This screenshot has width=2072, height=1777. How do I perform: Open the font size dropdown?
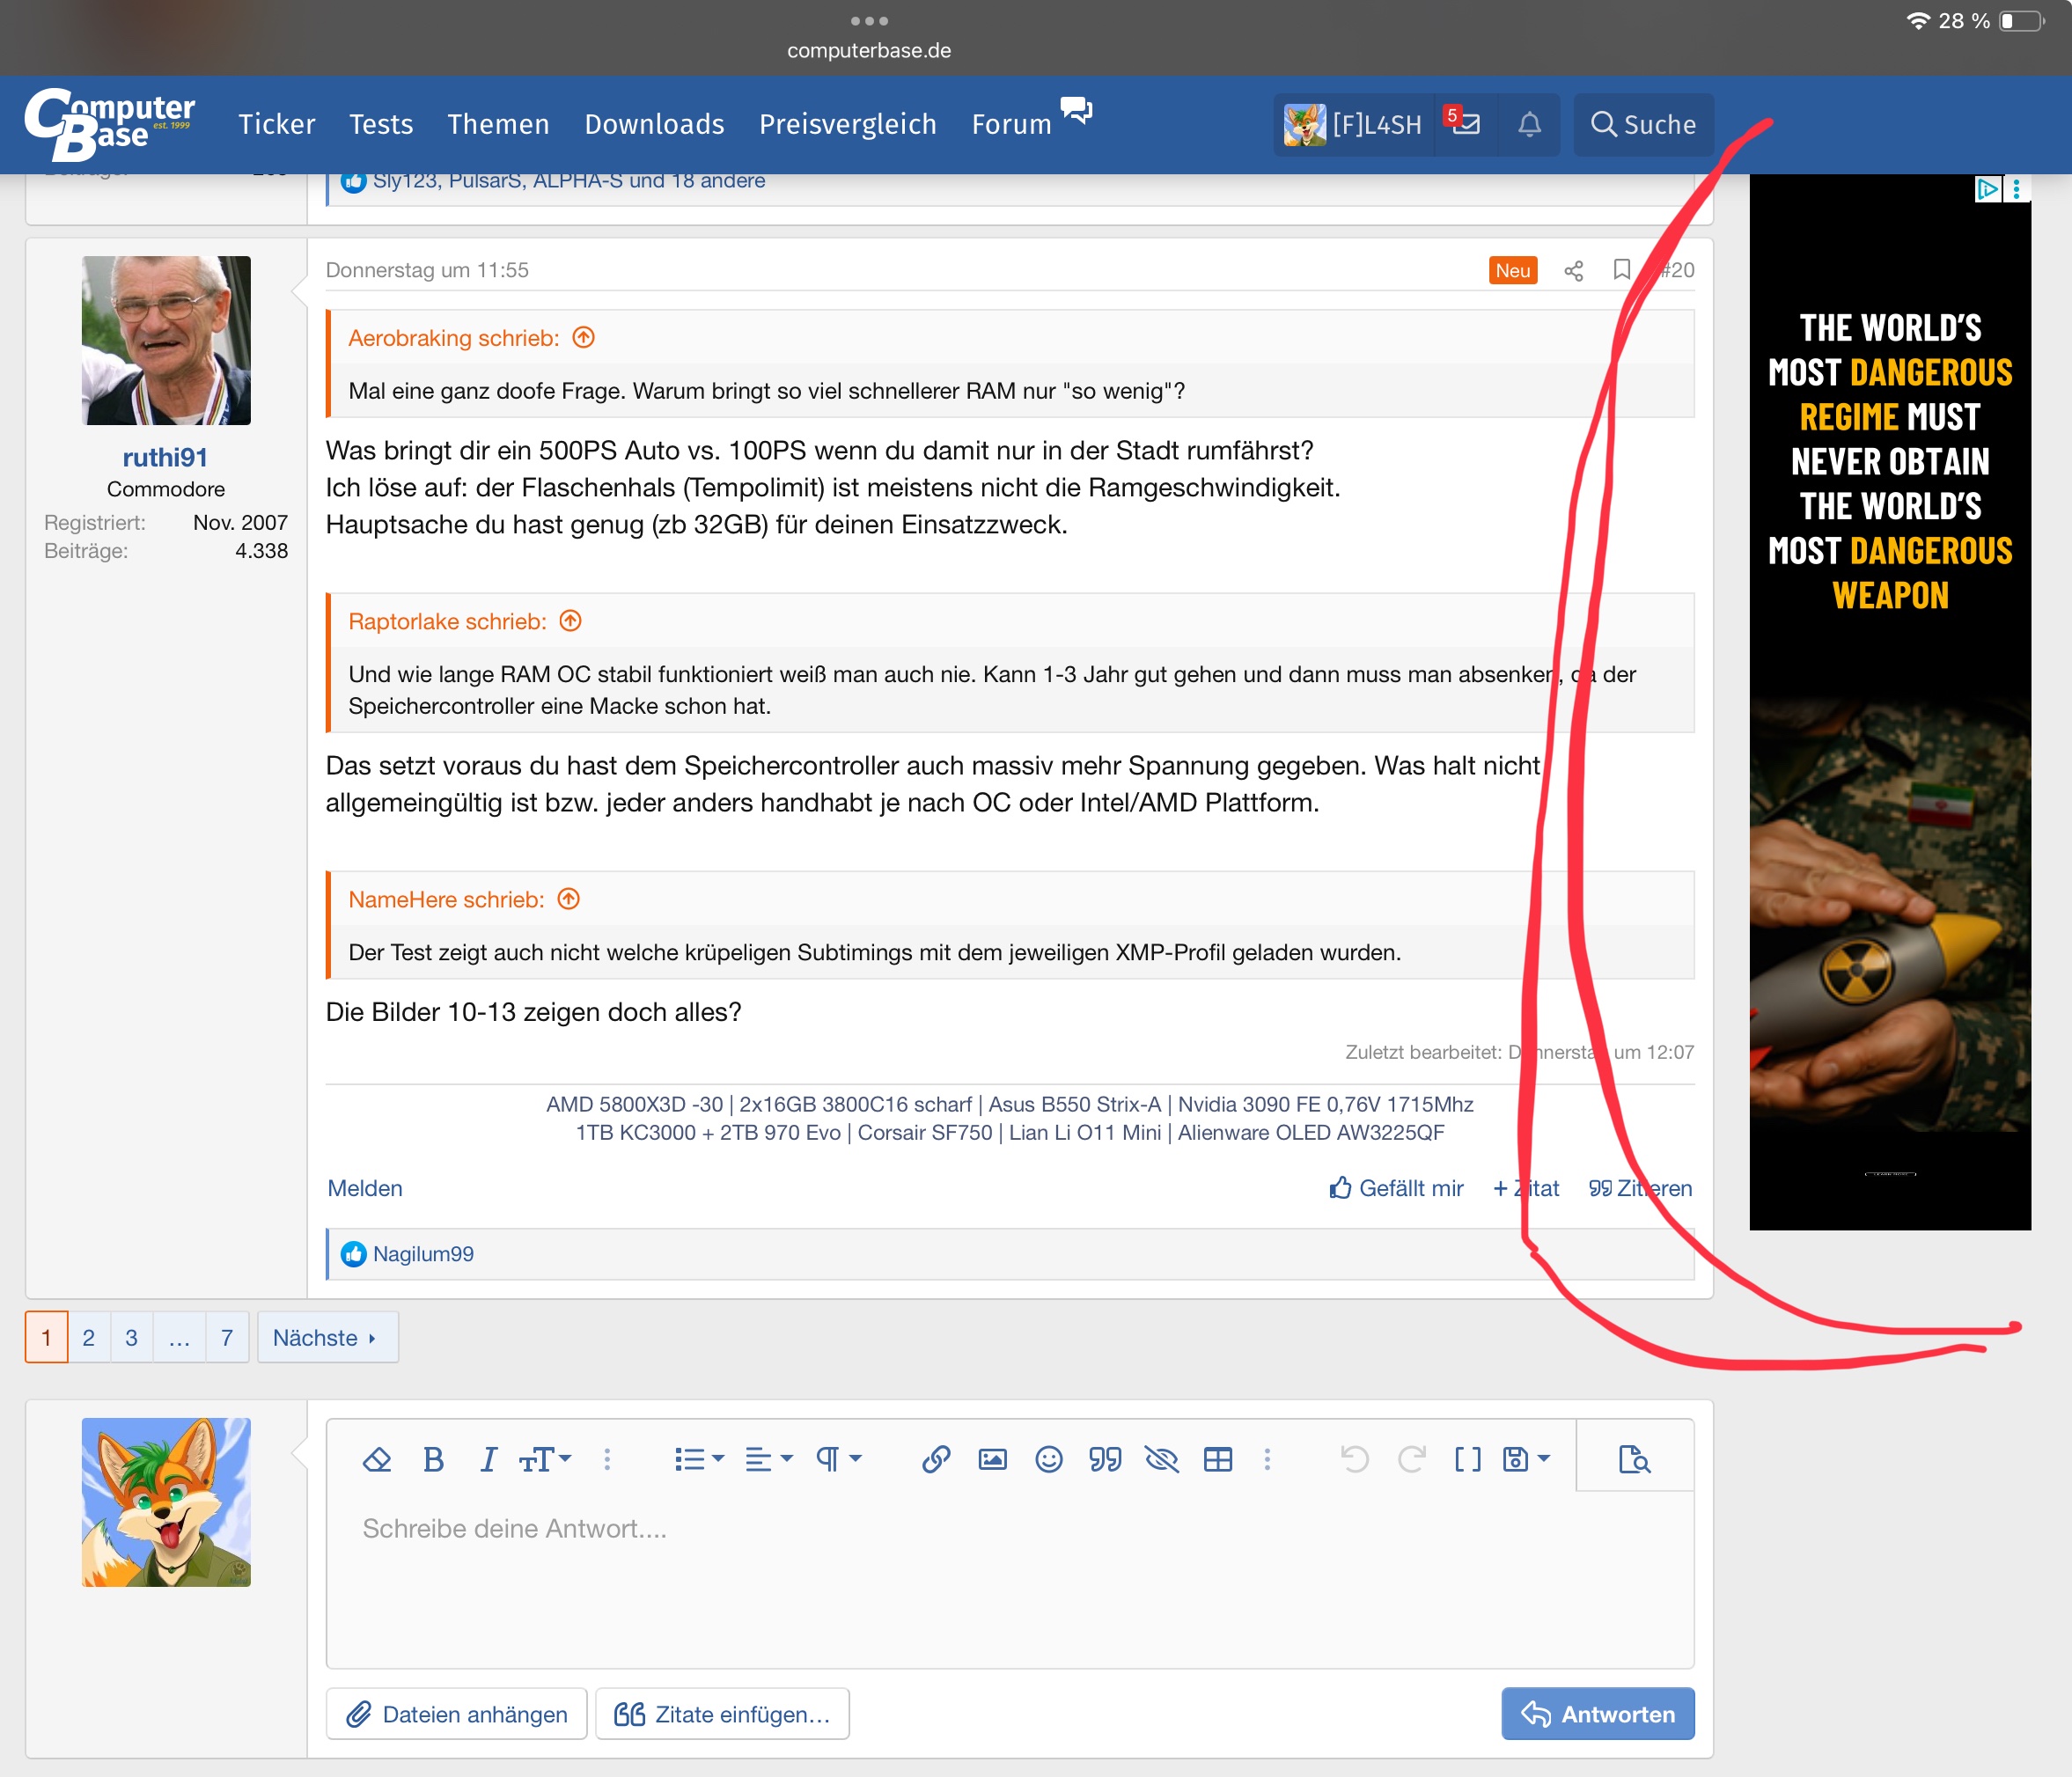click(545, 1460)
